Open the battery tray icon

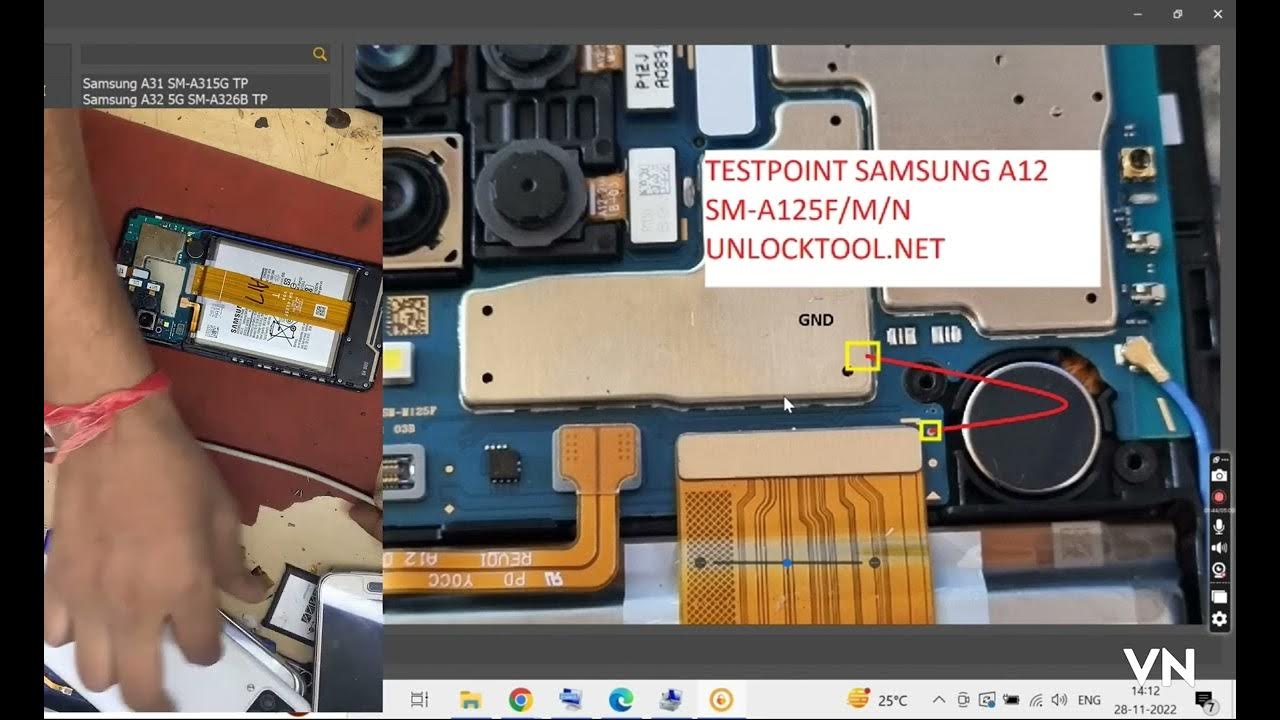1012,700
